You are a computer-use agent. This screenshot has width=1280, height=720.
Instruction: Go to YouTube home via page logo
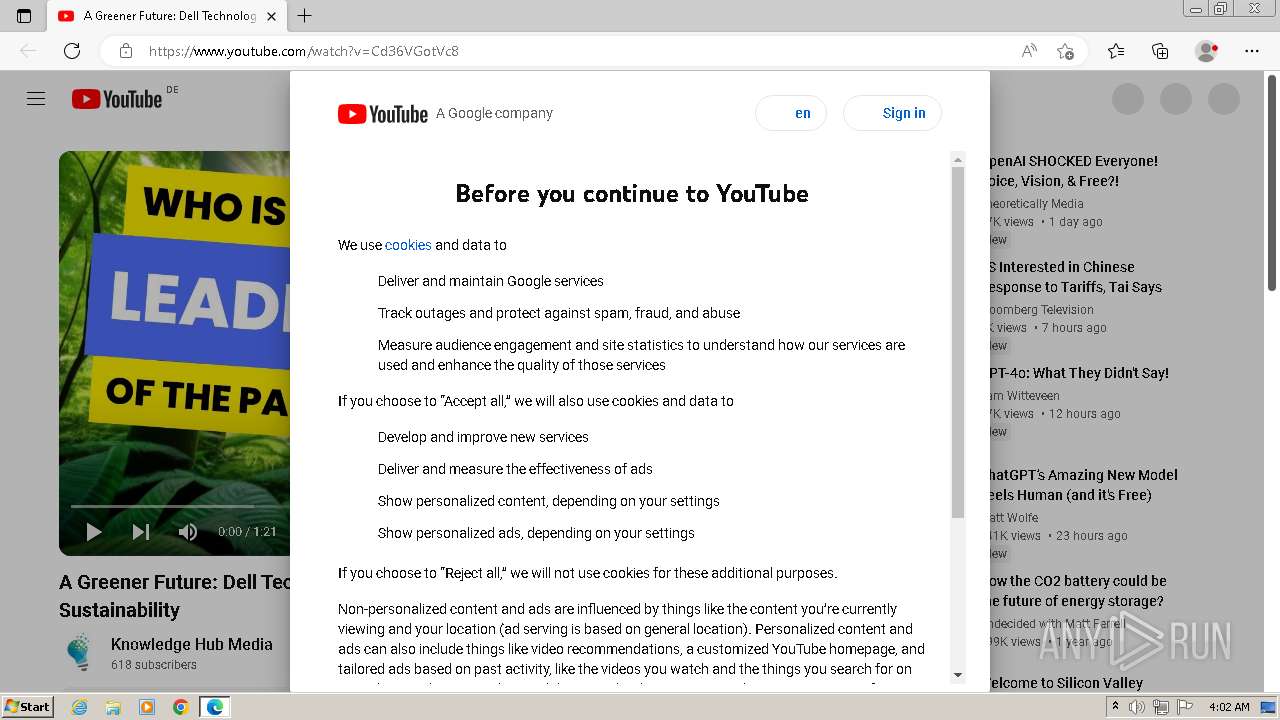pos(117,99)
